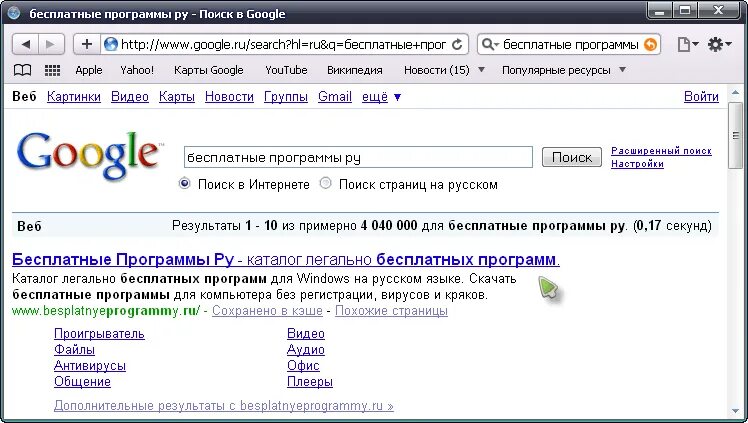
Task: Open the gear settings menu
Action: tap(719, 44)
